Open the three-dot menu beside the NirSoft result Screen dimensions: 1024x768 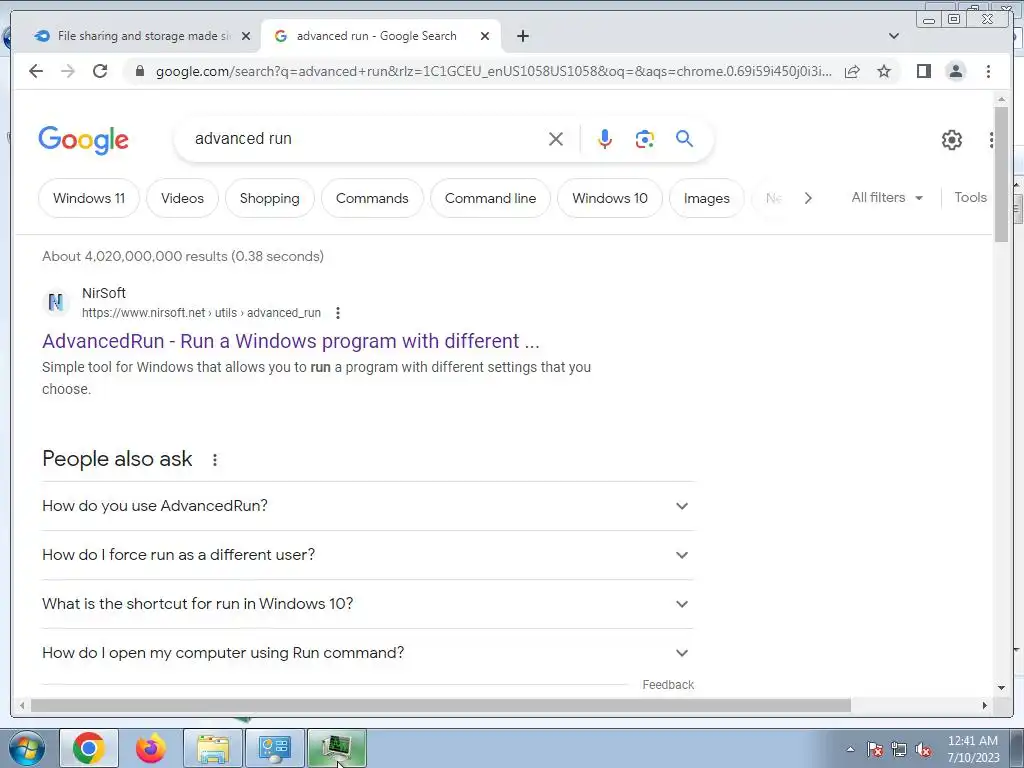pyautogui.click(x=338, y=313)
